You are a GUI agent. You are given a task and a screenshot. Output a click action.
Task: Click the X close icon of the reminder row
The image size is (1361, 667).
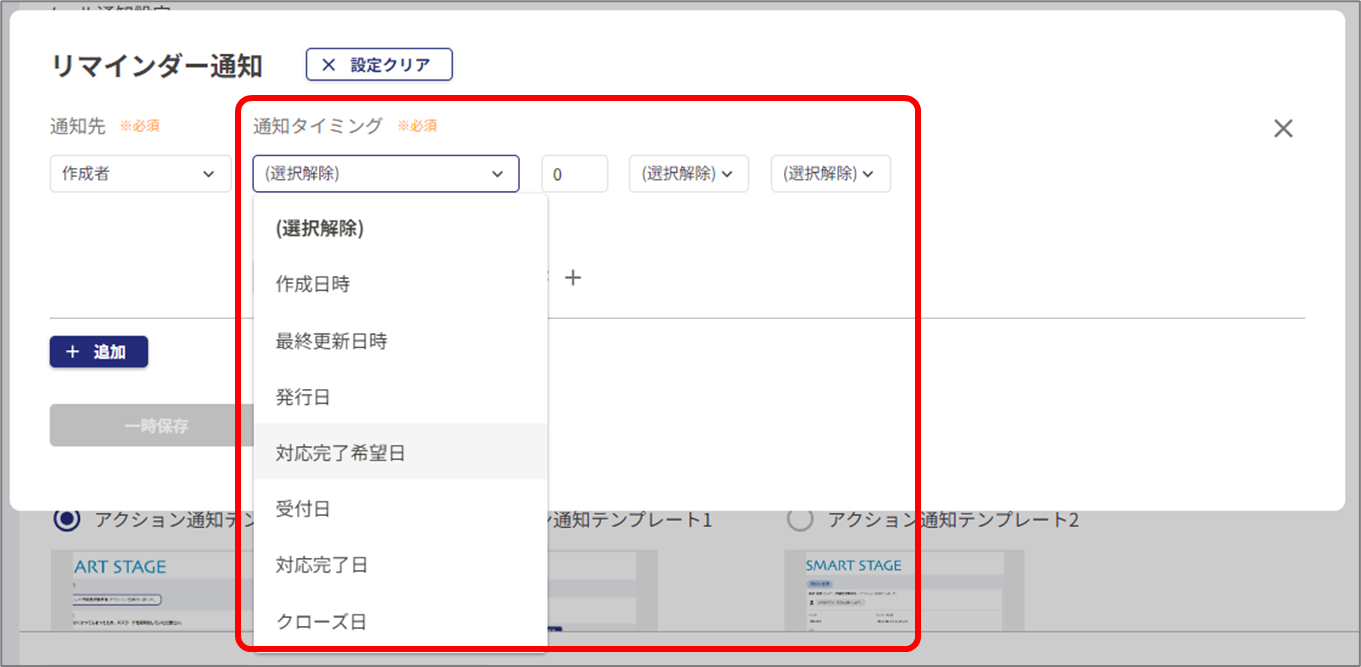[1283, 128]
